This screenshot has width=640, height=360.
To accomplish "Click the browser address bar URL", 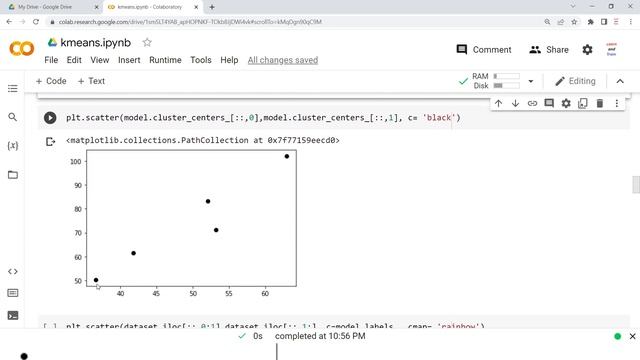I will point(190,22).
